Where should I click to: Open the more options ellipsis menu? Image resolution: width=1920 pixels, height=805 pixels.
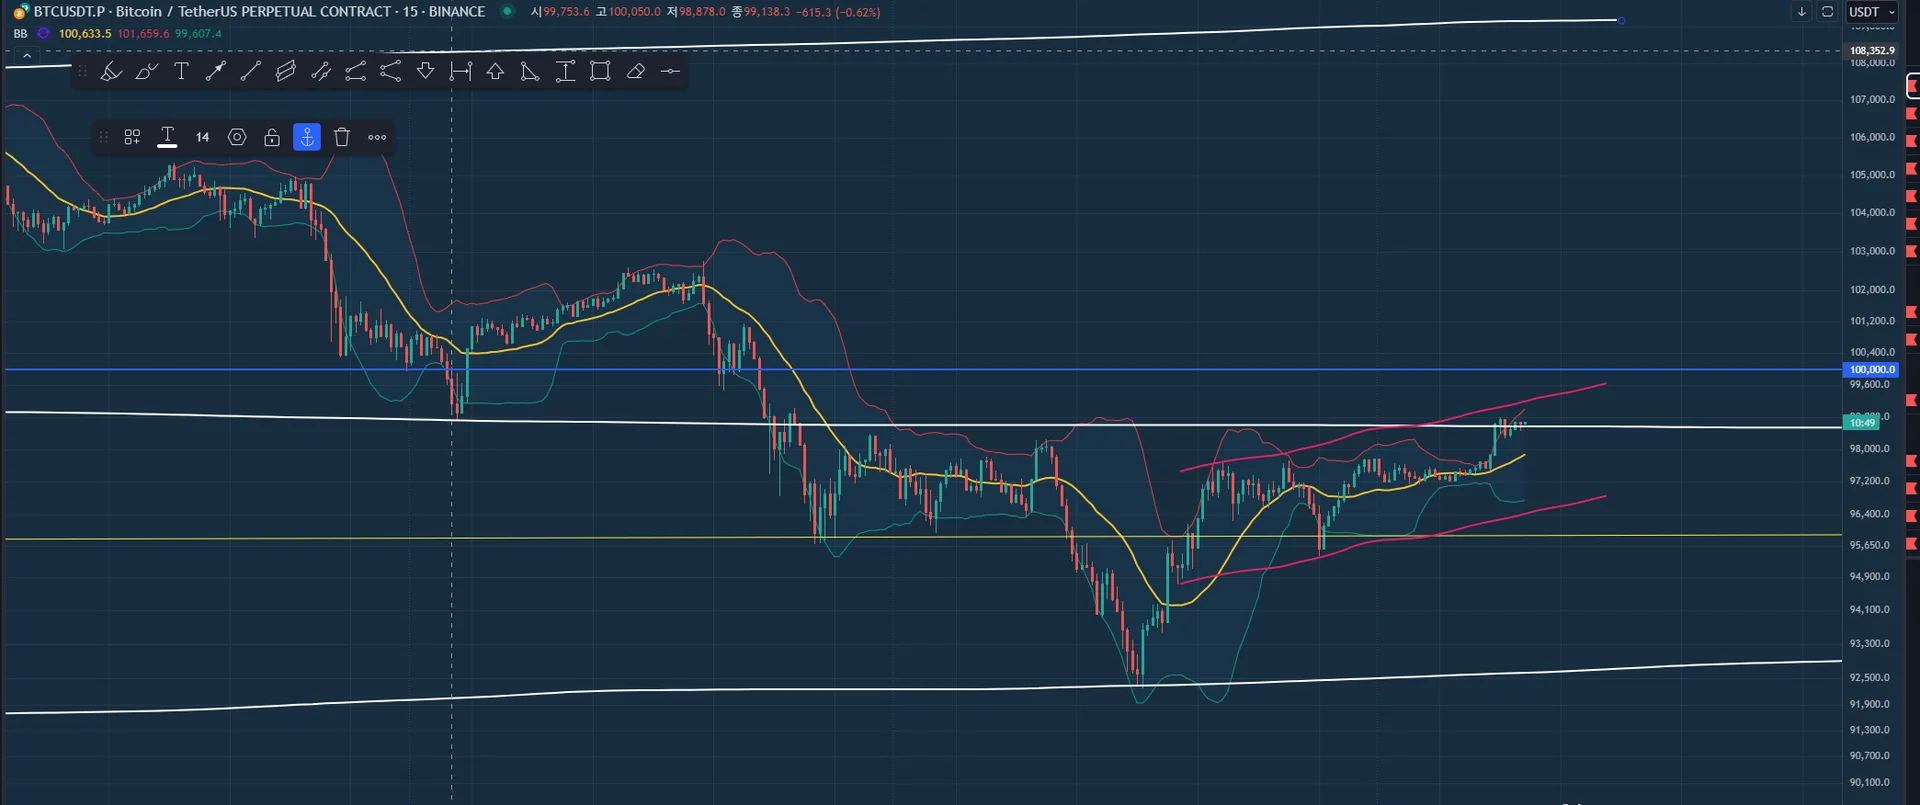click(377, 137)
